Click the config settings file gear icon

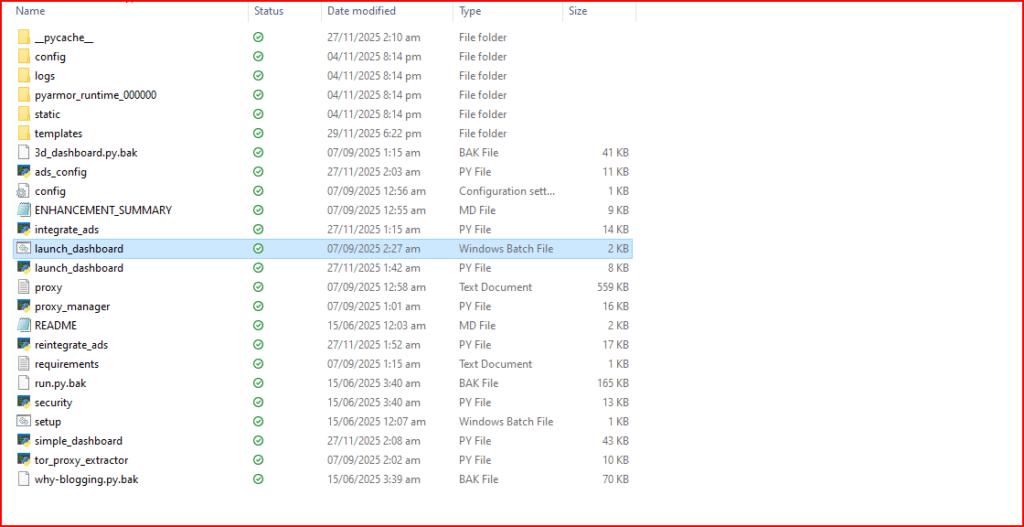(x=24, y=191)
